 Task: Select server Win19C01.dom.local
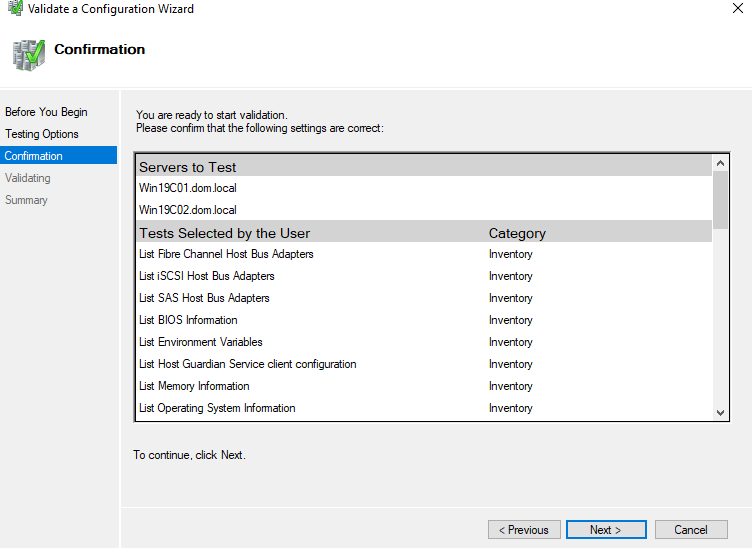click(x=188, y=188)
